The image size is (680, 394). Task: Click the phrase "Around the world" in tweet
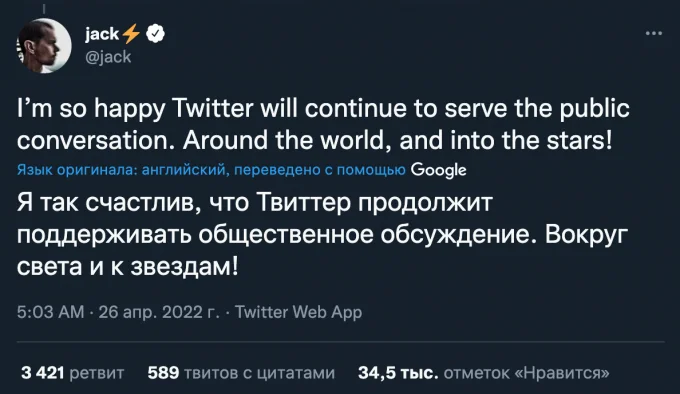coord(287,140)
